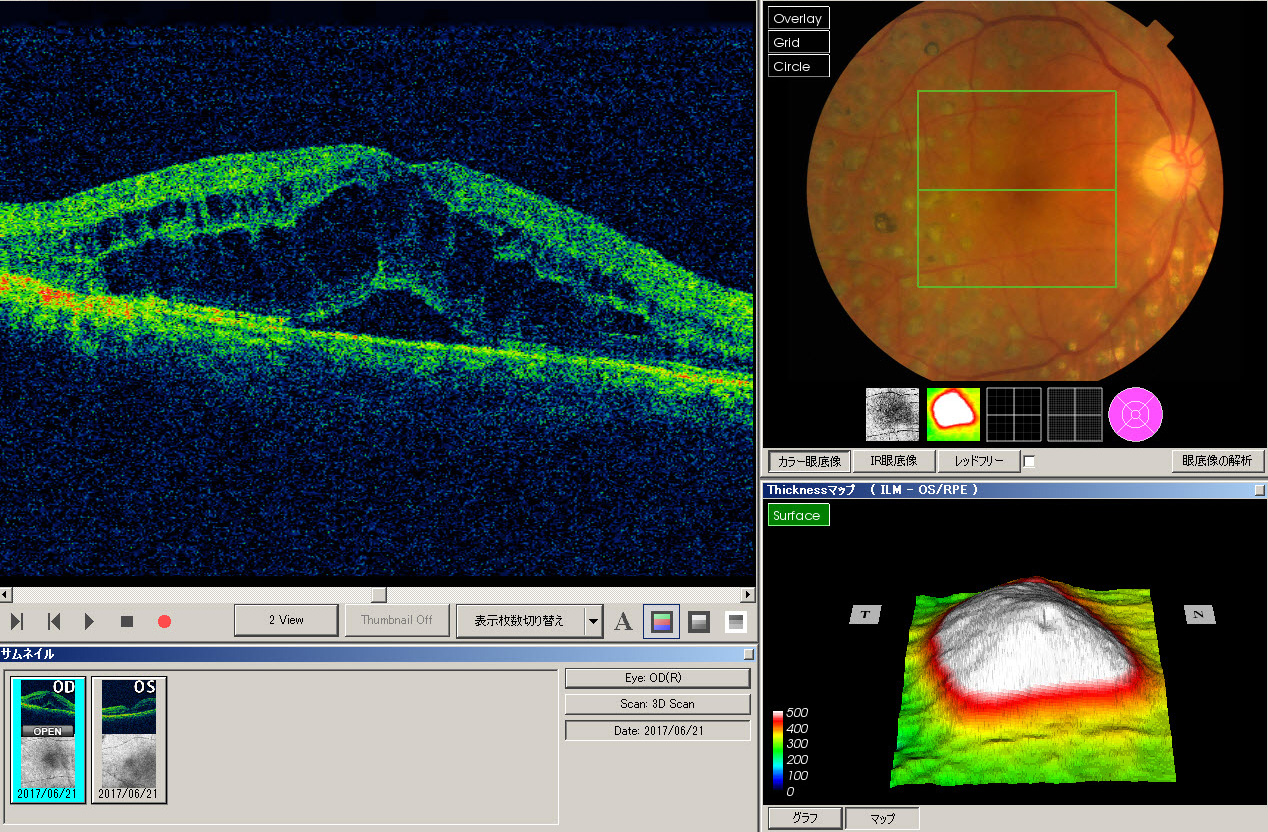Click the red record circle button
The height and width of the screenshot is (832, 1268).
point(164,621)
